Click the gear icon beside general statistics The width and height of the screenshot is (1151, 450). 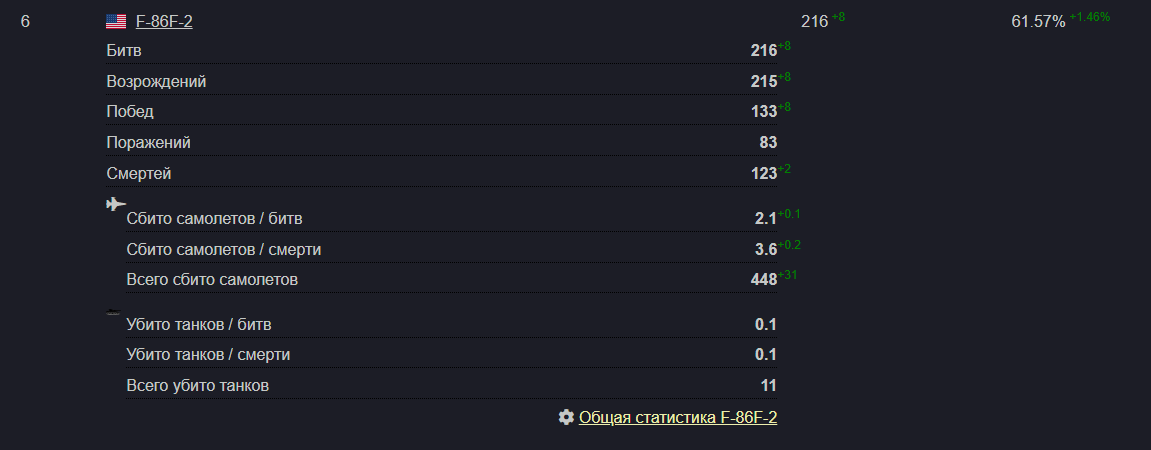(x=566, y=417)
